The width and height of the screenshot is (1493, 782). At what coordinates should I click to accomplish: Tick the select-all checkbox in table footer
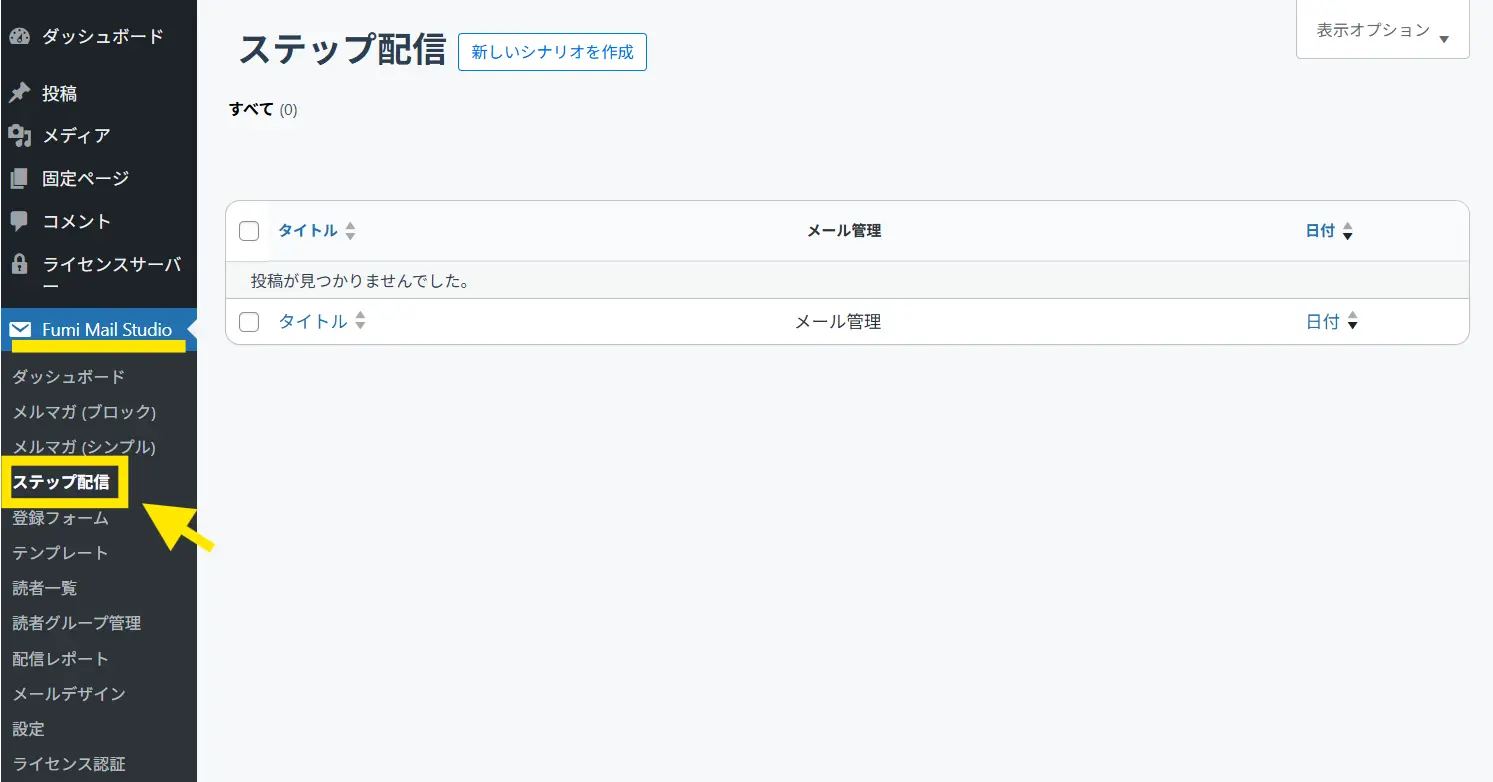(x=249, y=322)
